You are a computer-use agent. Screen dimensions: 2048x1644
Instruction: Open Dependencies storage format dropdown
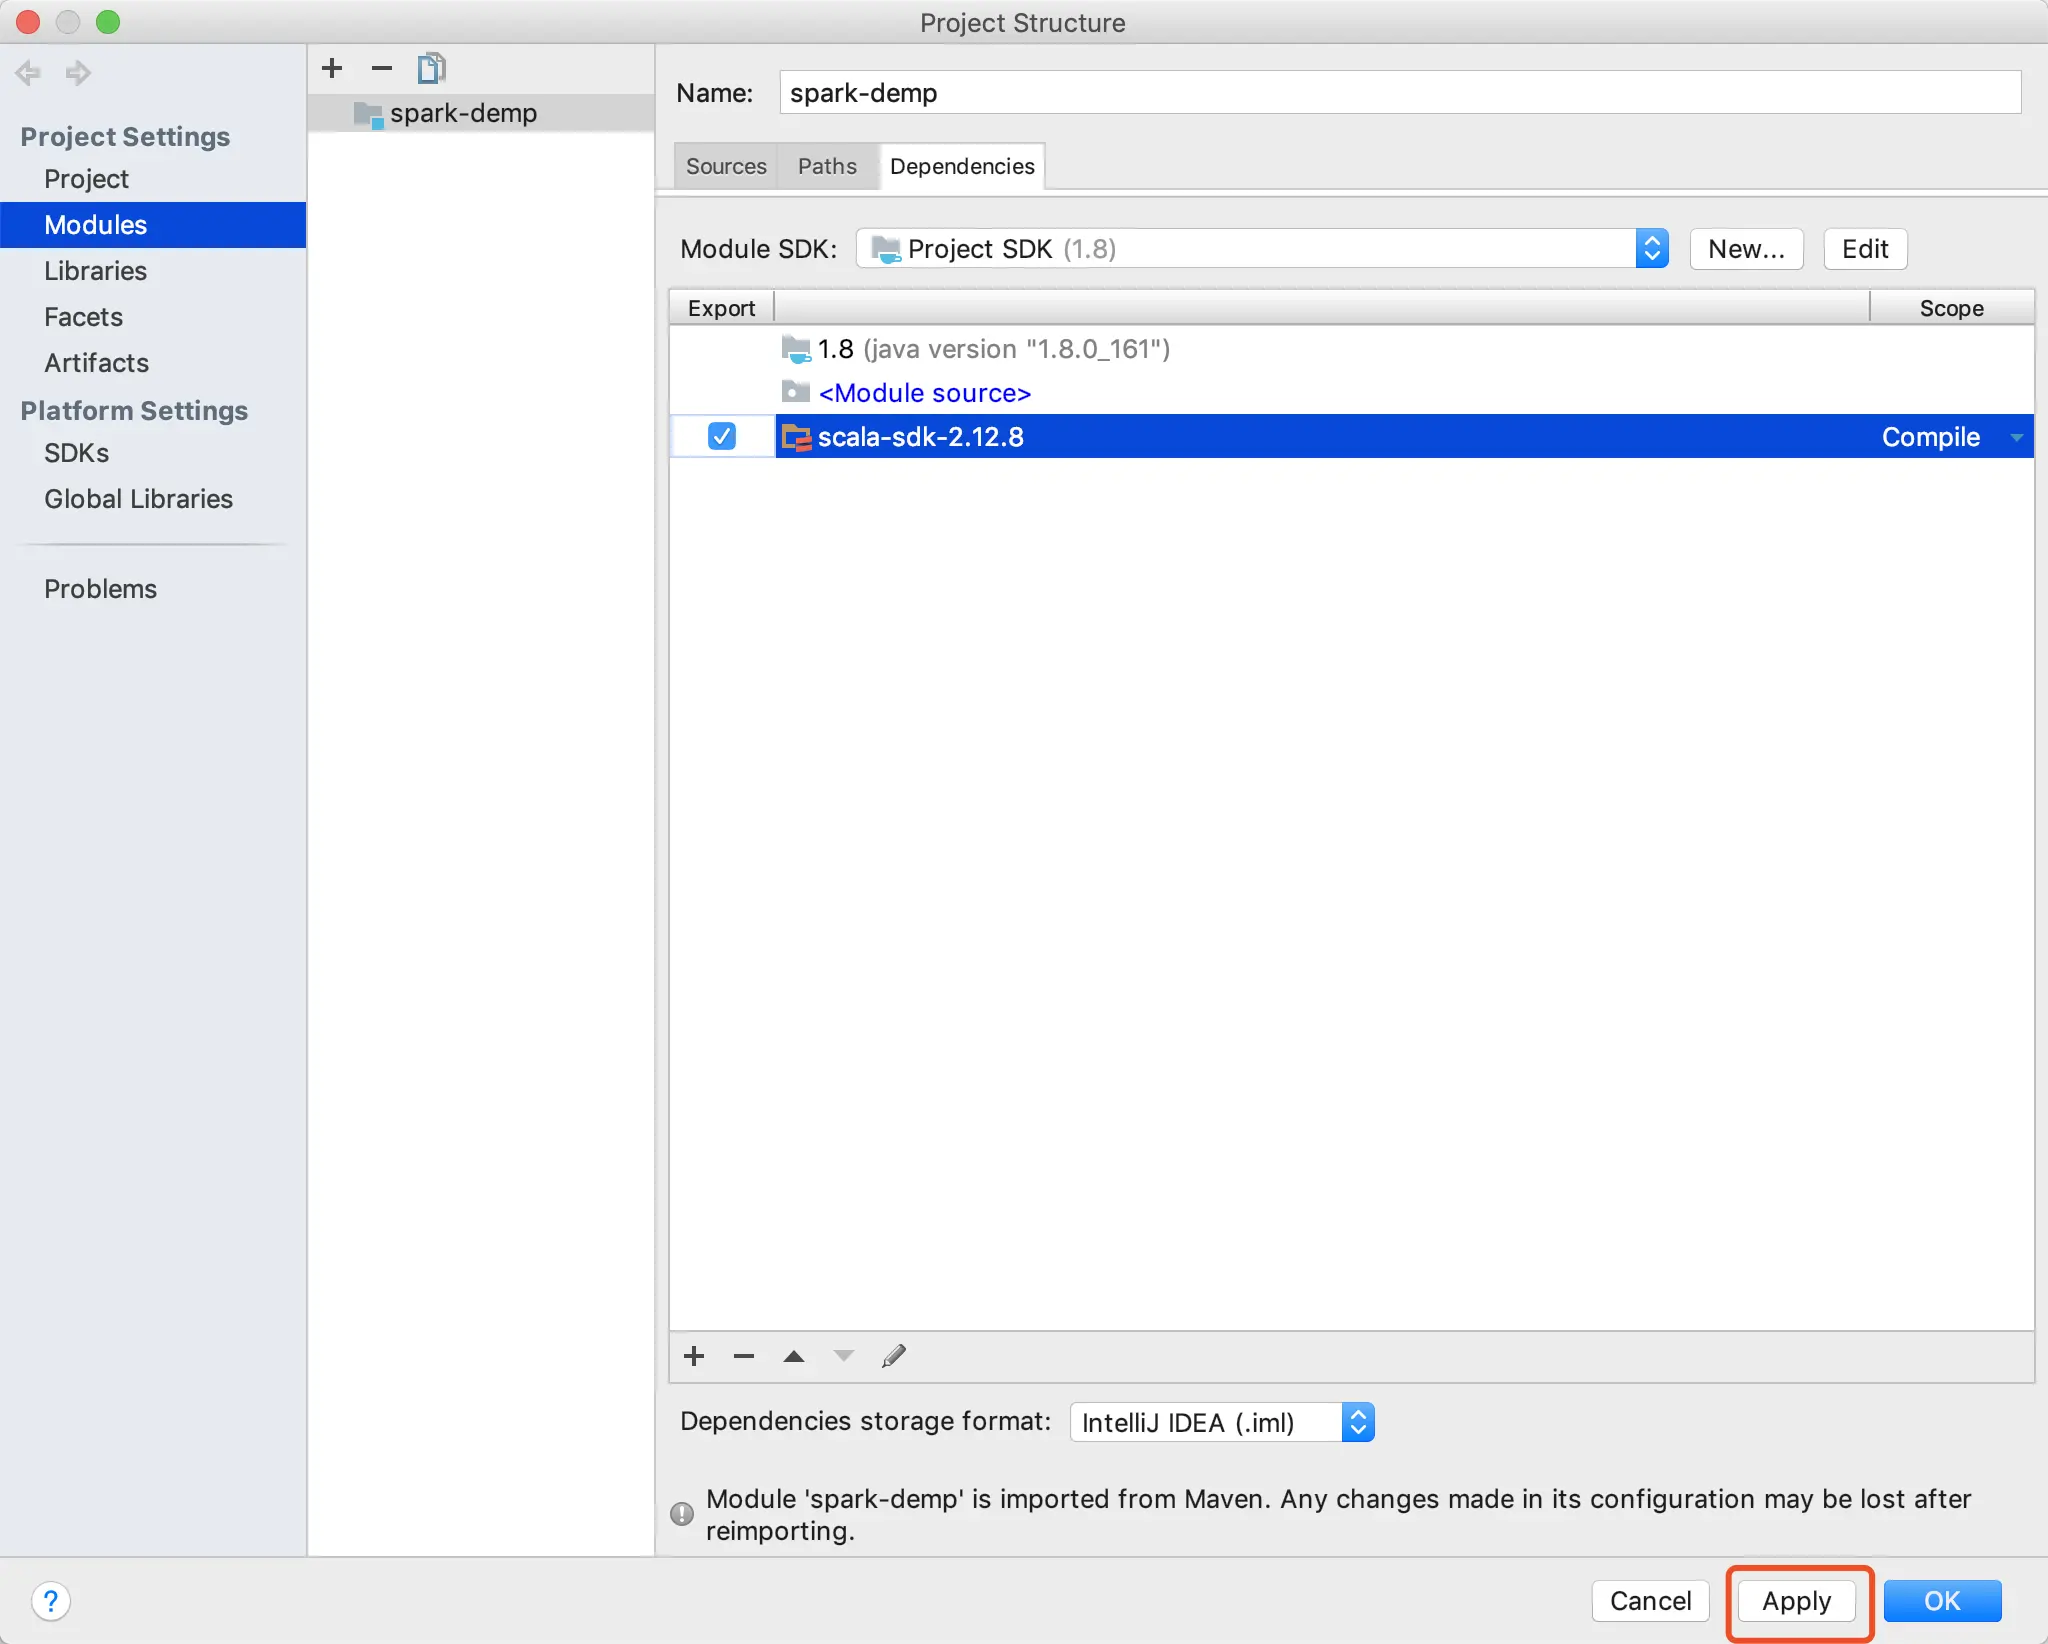pyautogui.click(x=1221, y=1422)
